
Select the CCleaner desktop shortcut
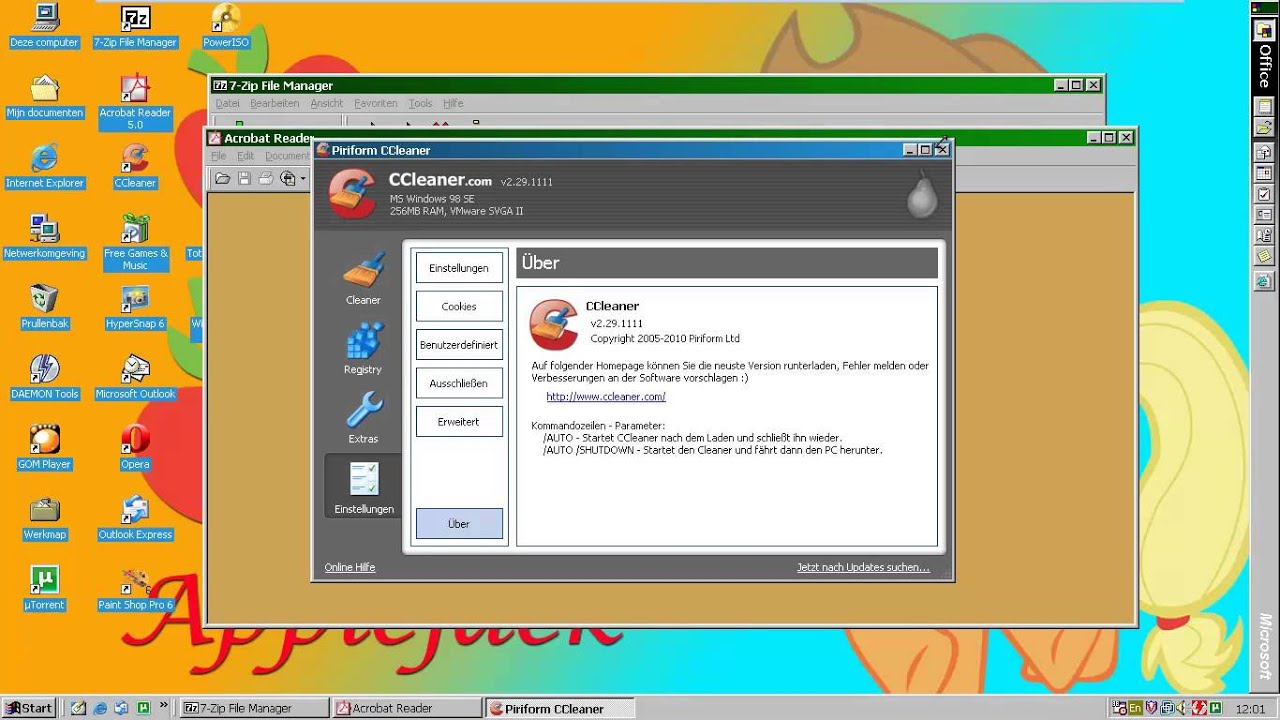click(x=135, y=167)
